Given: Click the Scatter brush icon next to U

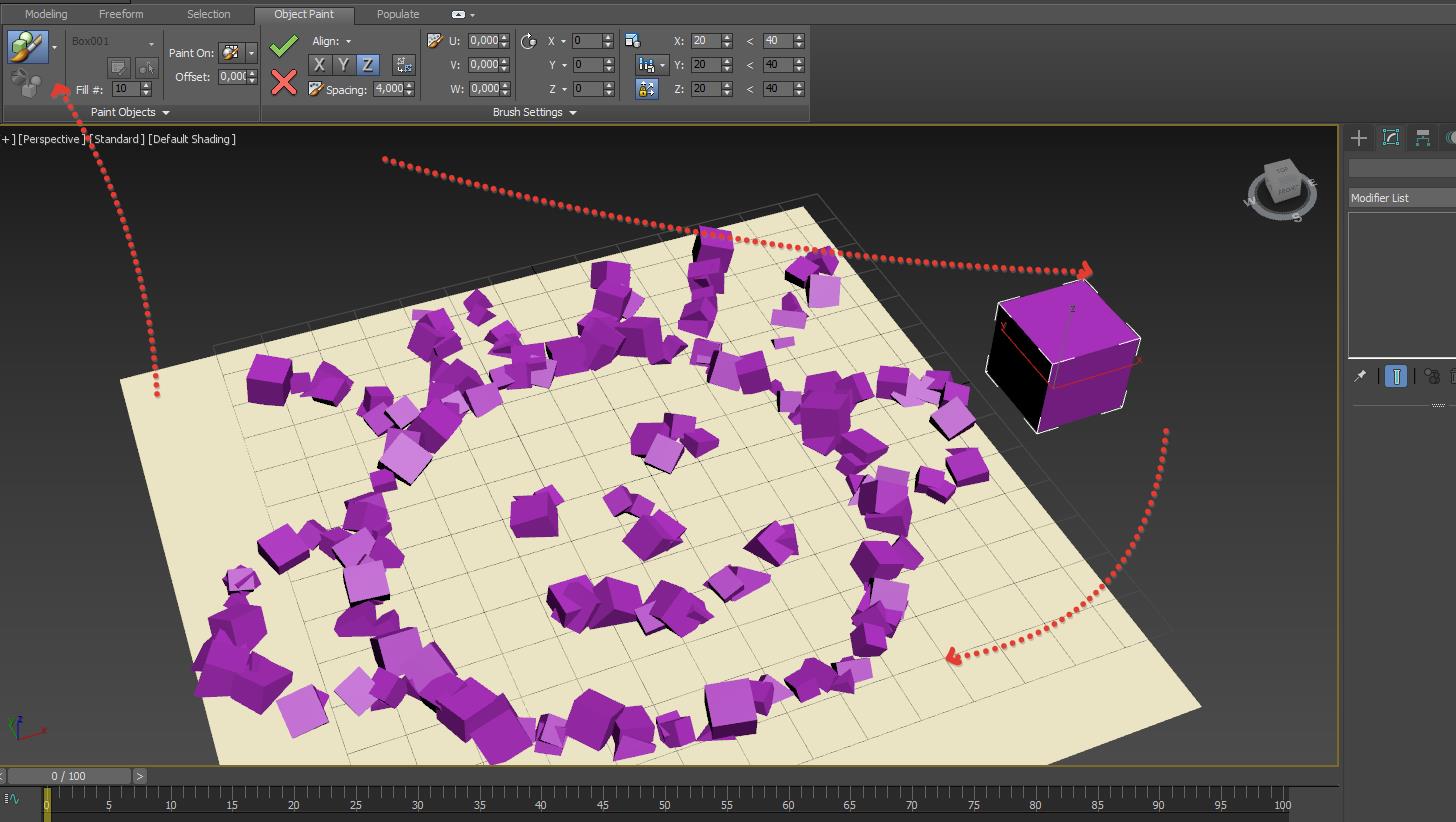Looking at the screenshot, I should [x=435, y=41].
